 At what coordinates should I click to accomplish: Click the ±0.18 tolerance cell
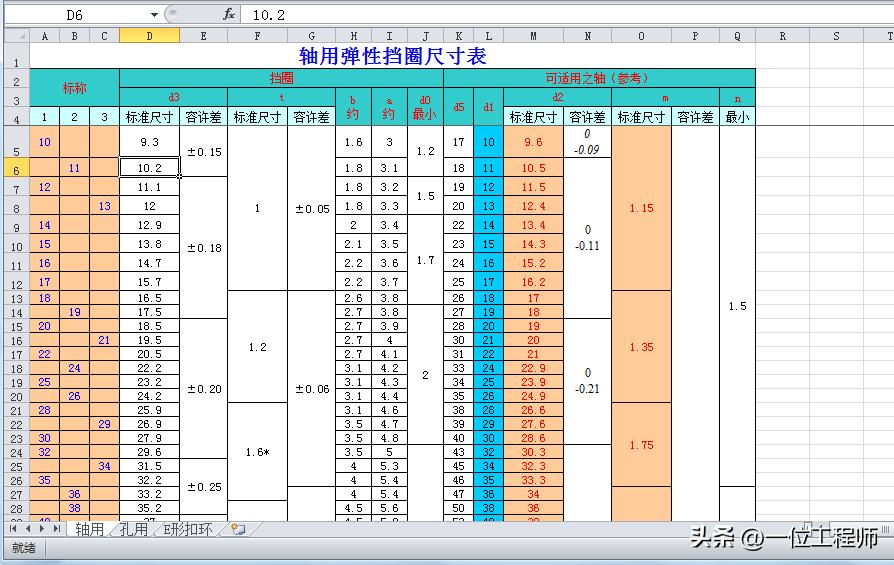click(204, 247)
